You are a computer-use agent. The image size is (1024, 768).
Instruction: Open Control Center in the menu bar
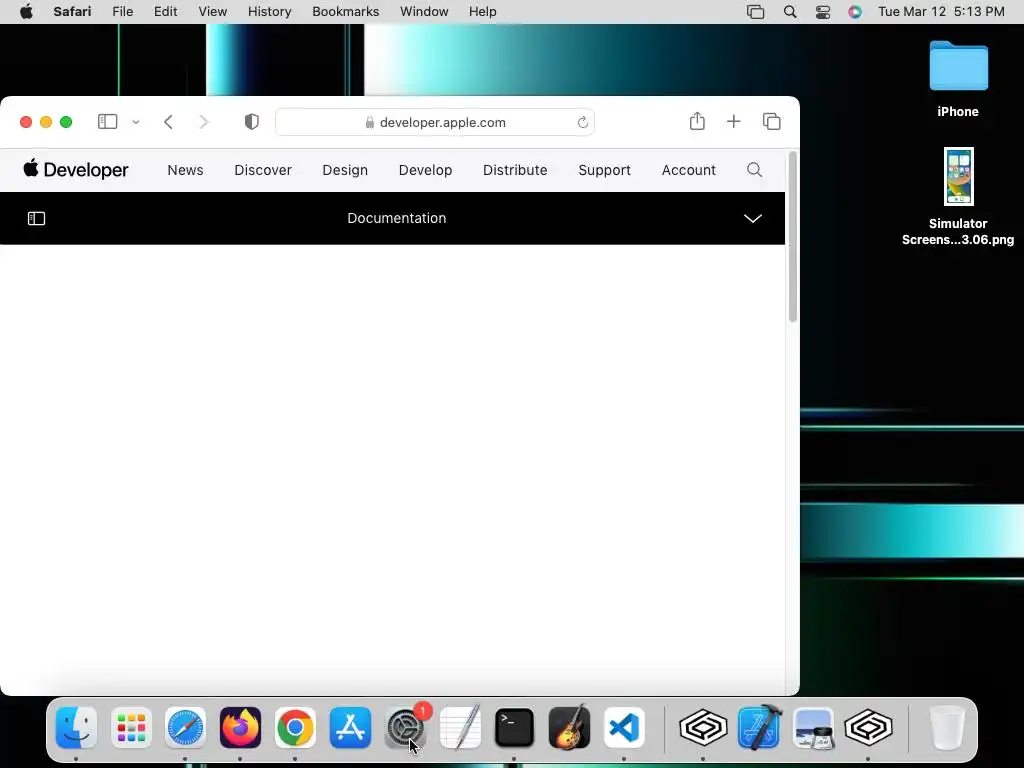coord(823,12)
